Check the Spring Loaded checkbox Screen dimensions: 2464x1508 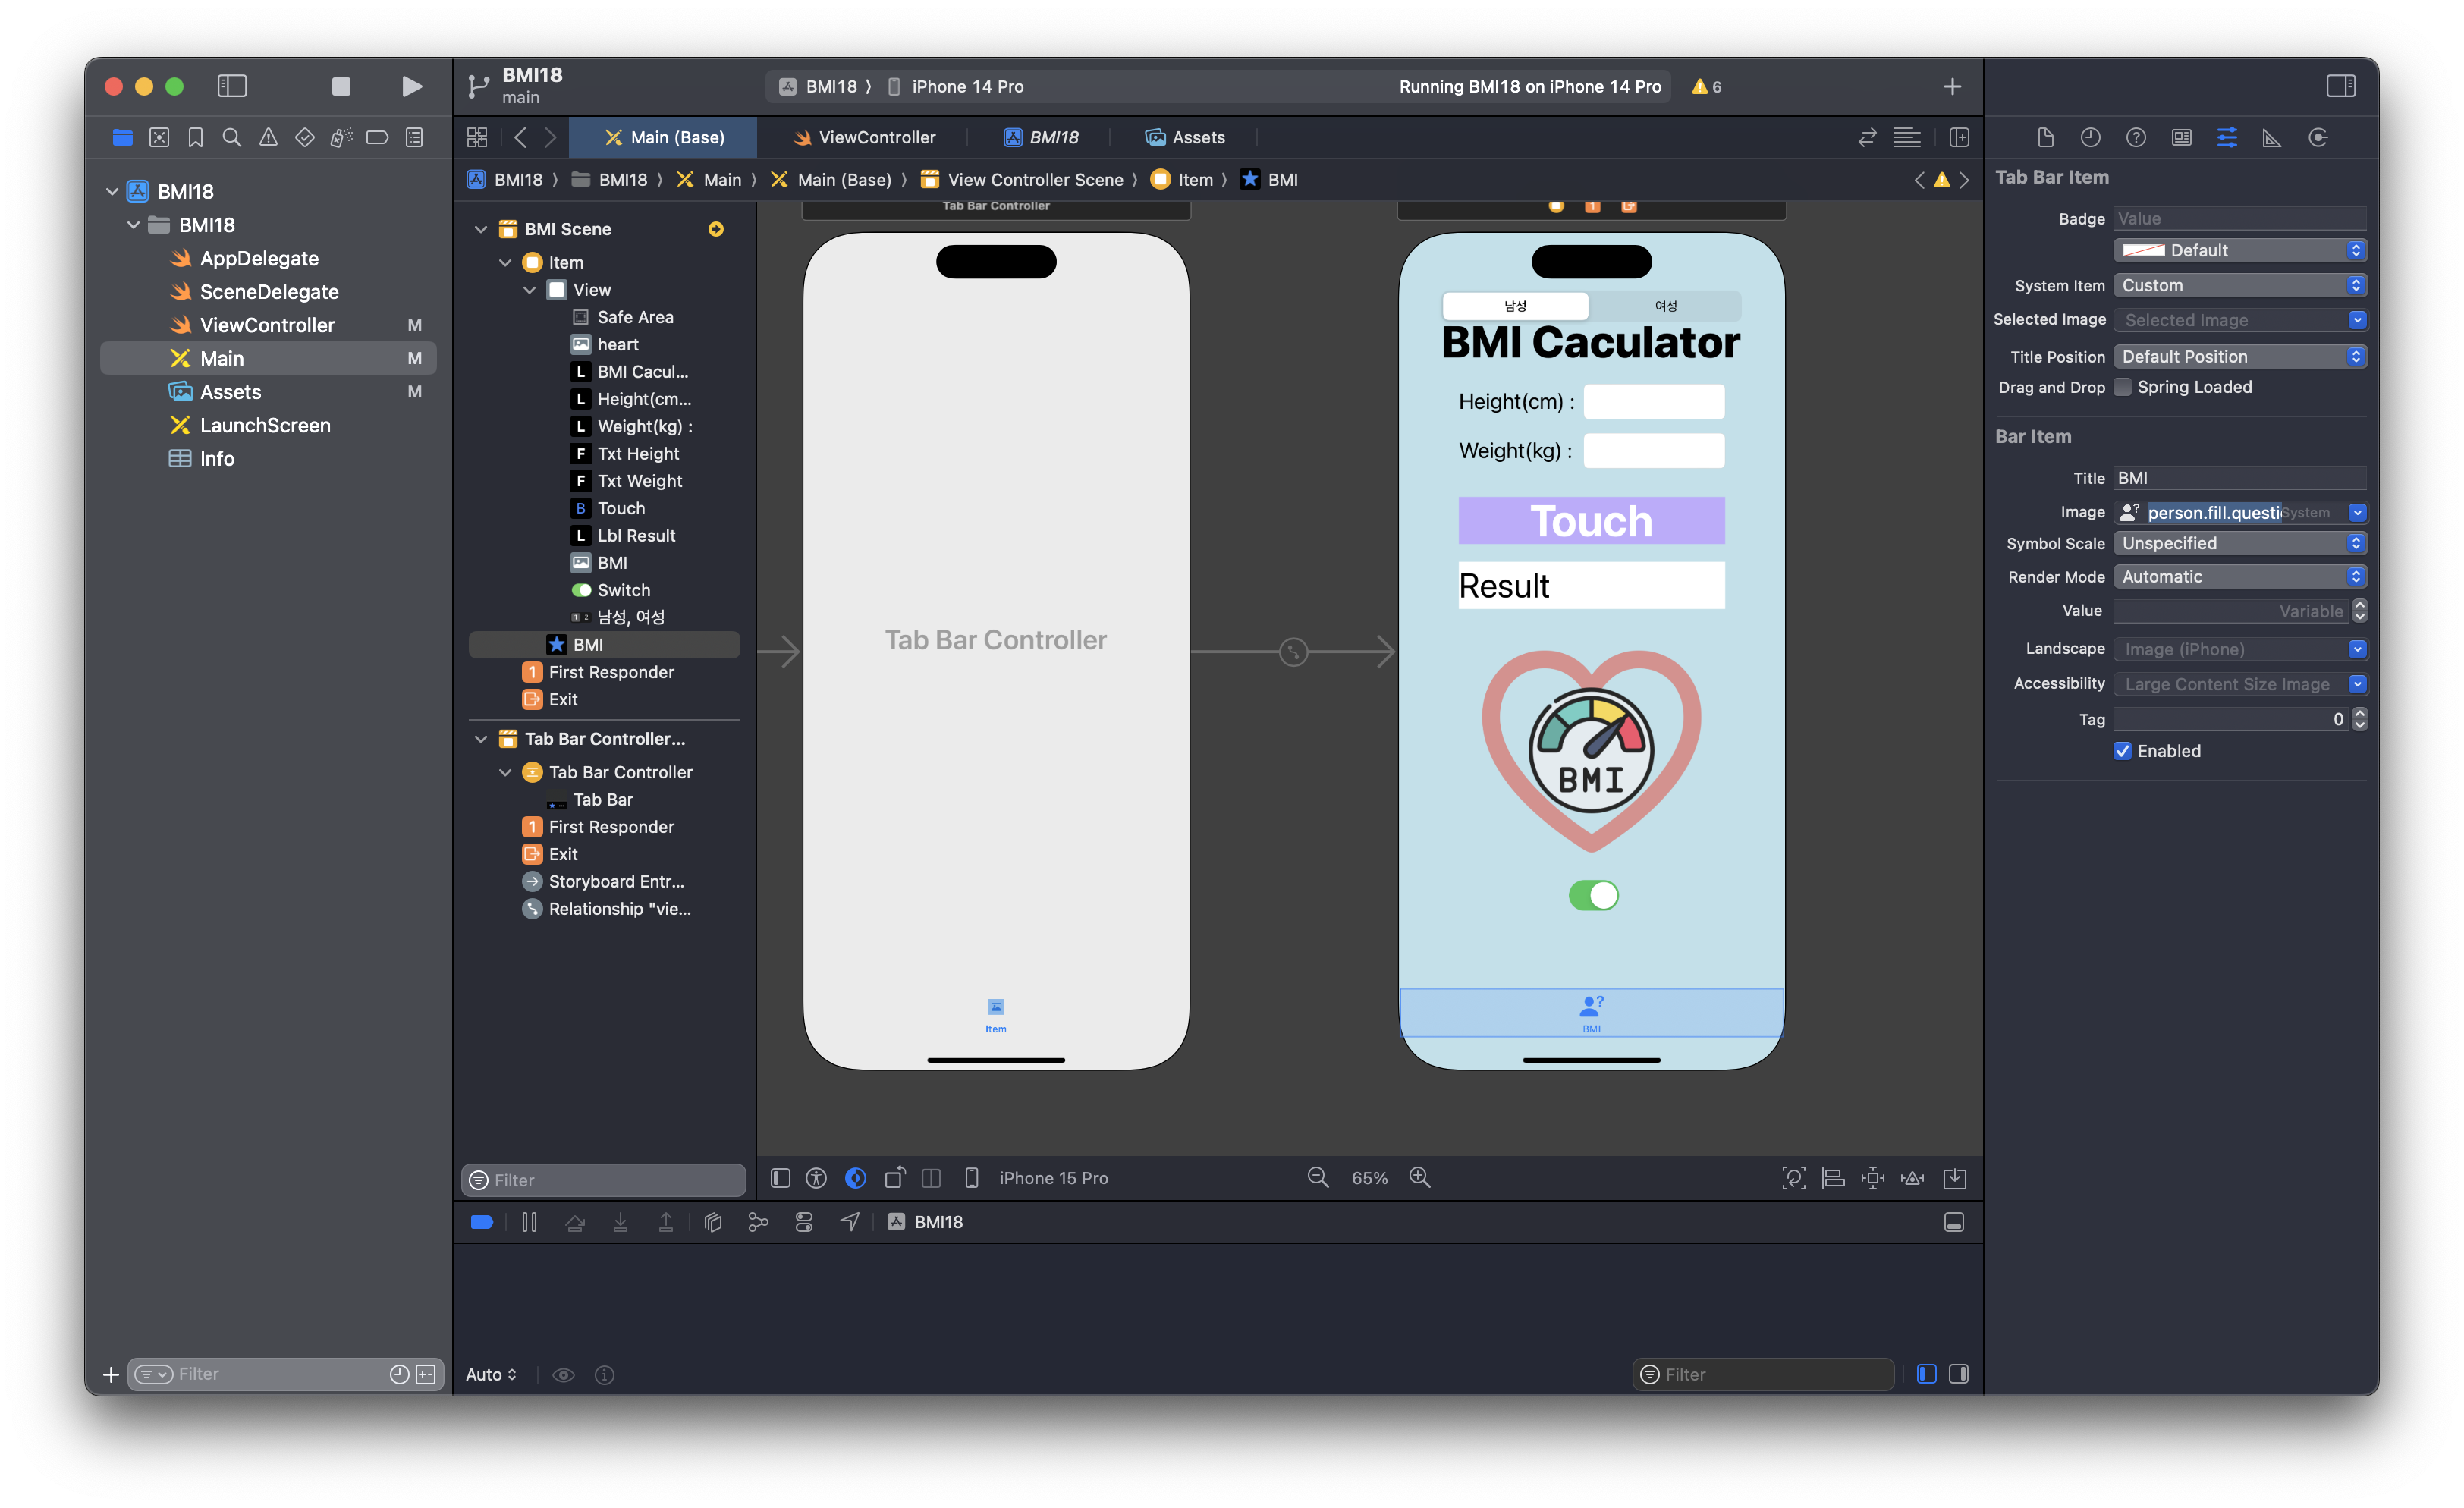(x=2123, y=387)
